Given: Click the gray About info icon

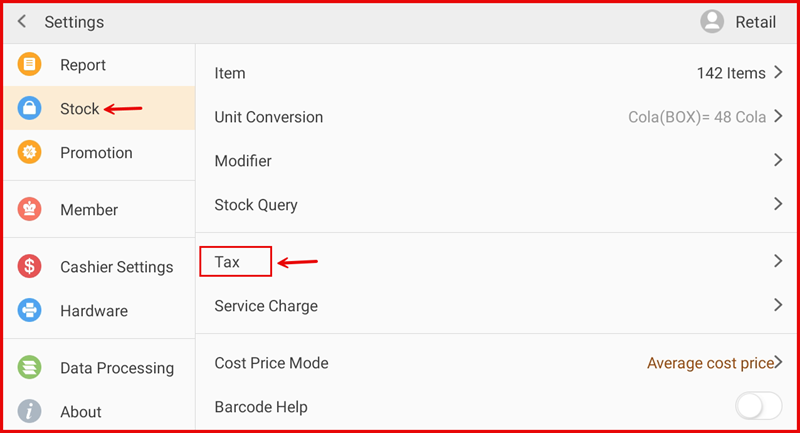Looking at the screenshot, I should point(30,412).
